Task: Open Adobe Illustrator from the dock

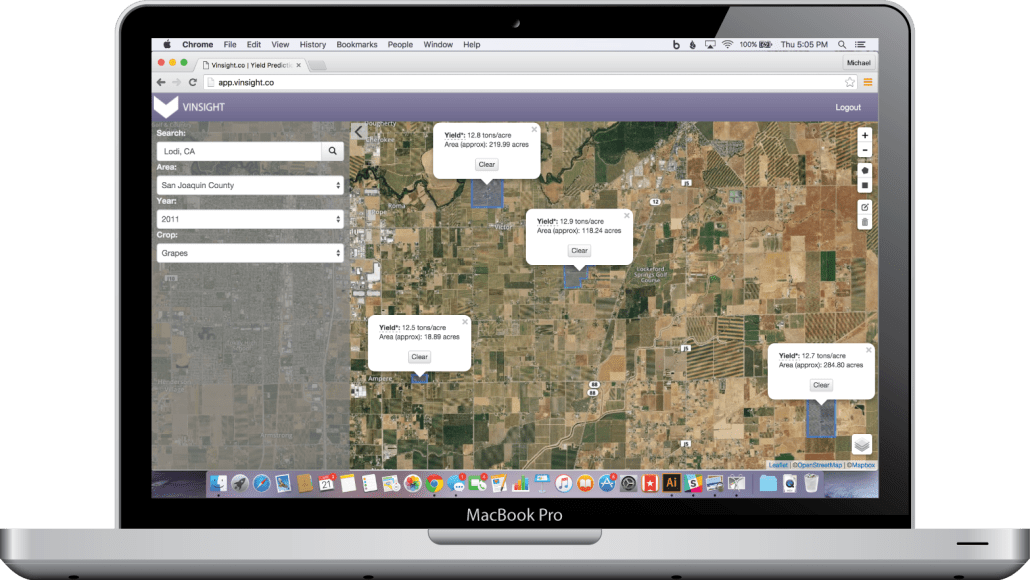Action: pyautogui.click(x=671, y=483)
